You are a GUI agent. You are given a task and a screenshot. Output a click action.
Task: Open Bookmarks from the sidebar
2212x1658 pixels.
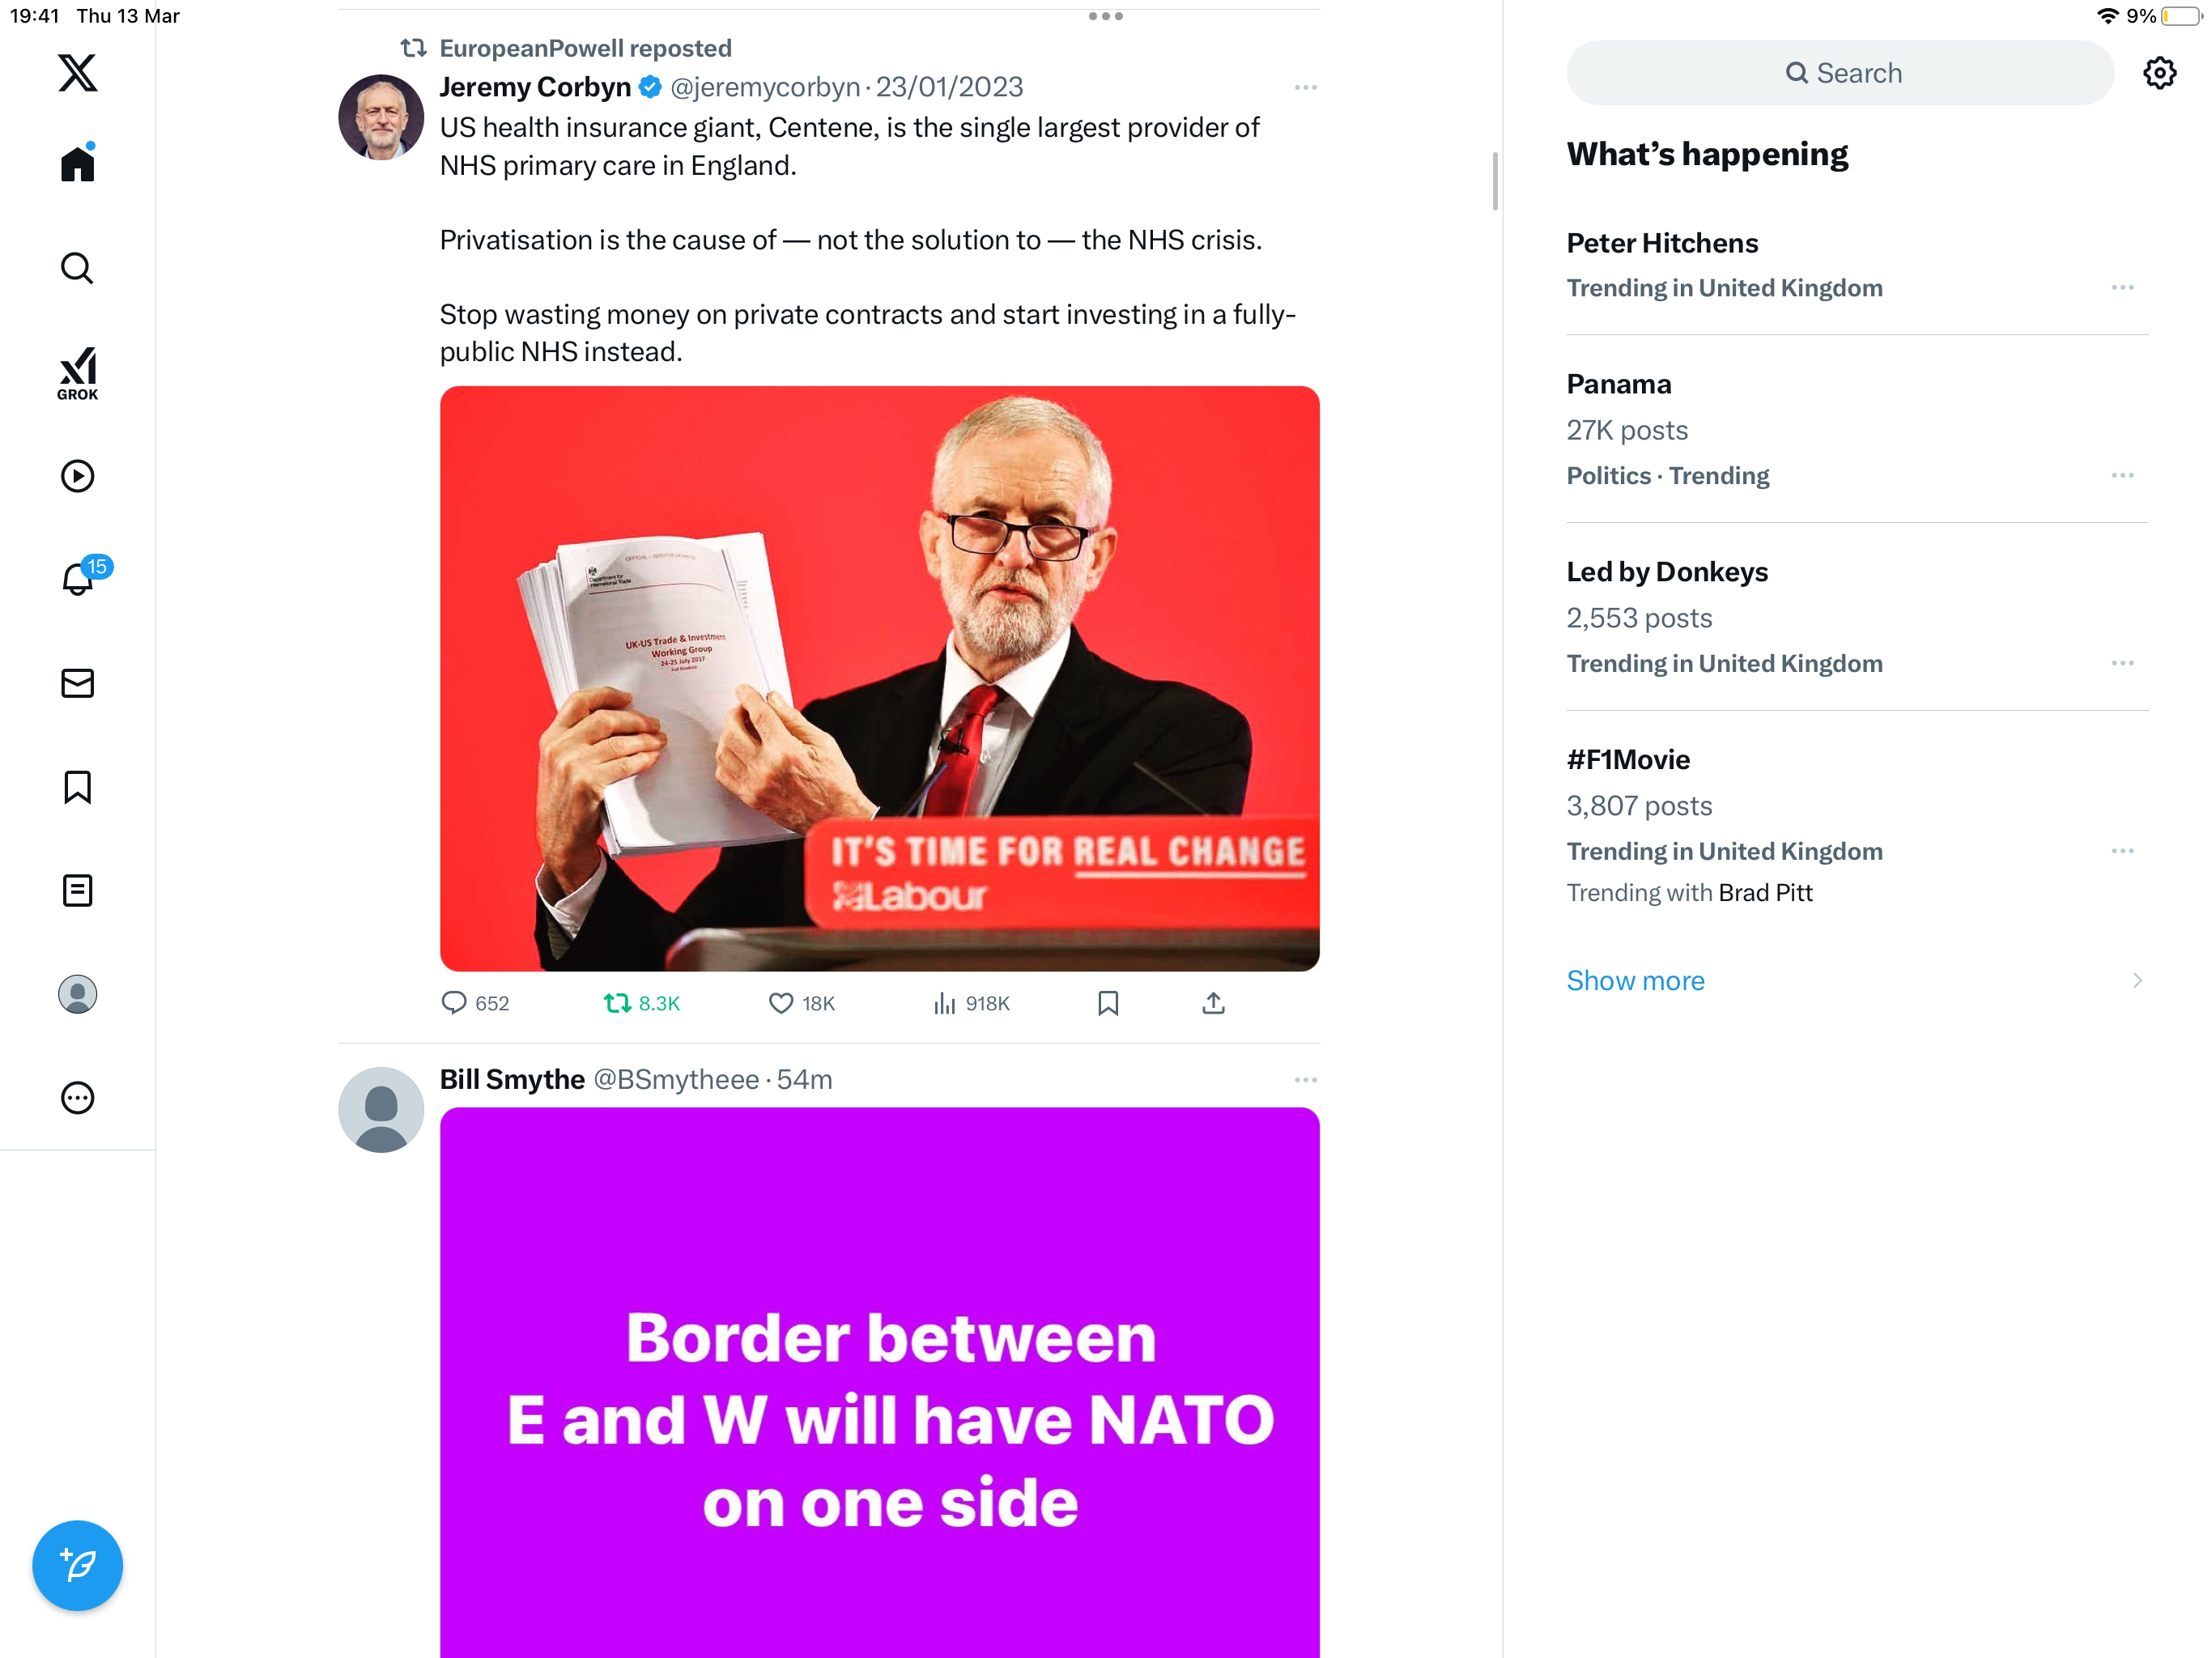(77, 787)
